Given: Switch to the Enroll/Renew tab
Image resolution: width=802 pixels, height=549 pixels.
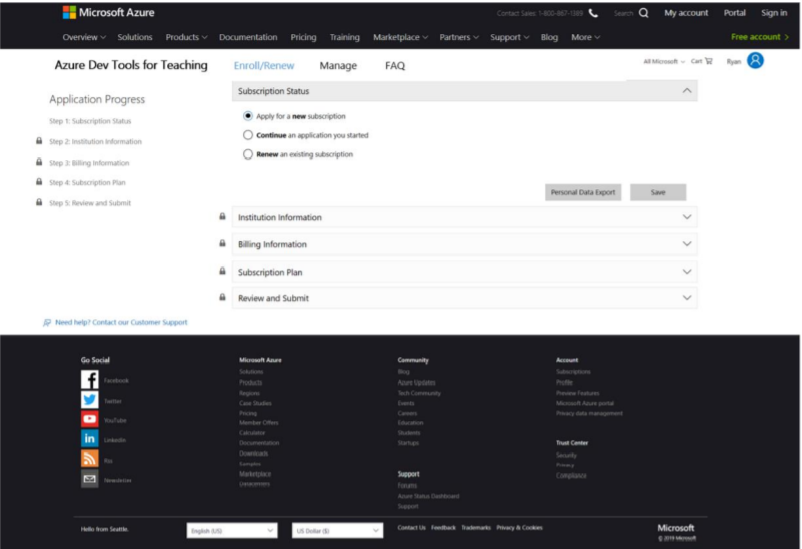Looking at the screenshot, I should [x=264, y=65].
